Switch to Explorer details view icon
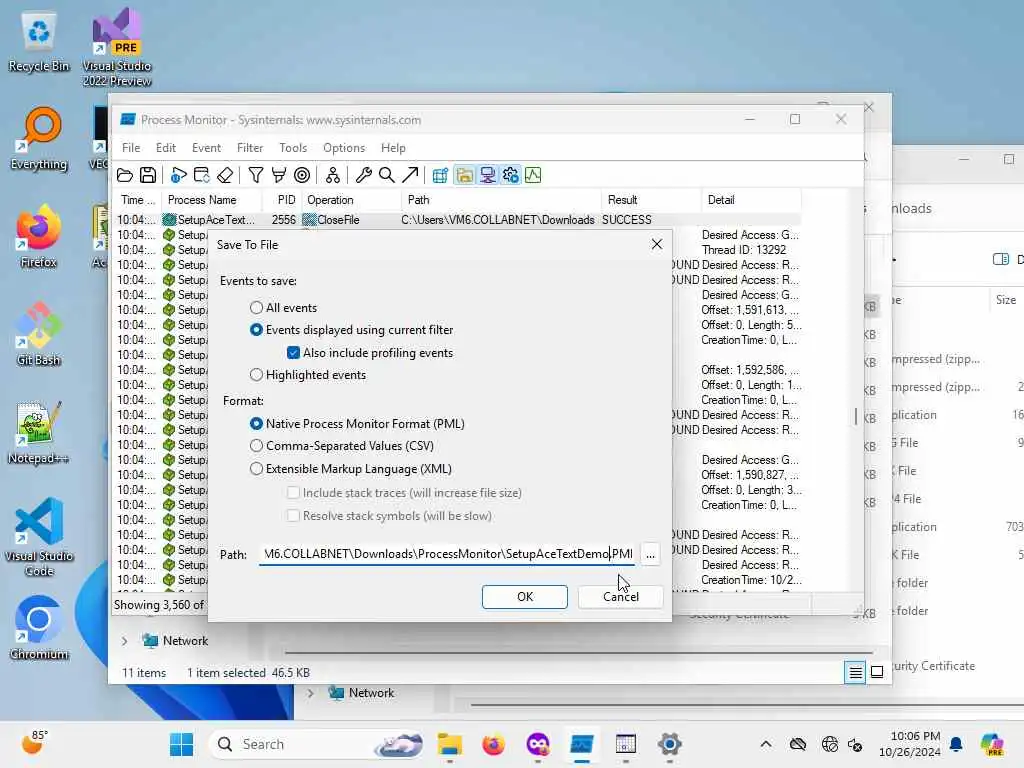The image size is (1024, 768). click(x=855, y=672)
